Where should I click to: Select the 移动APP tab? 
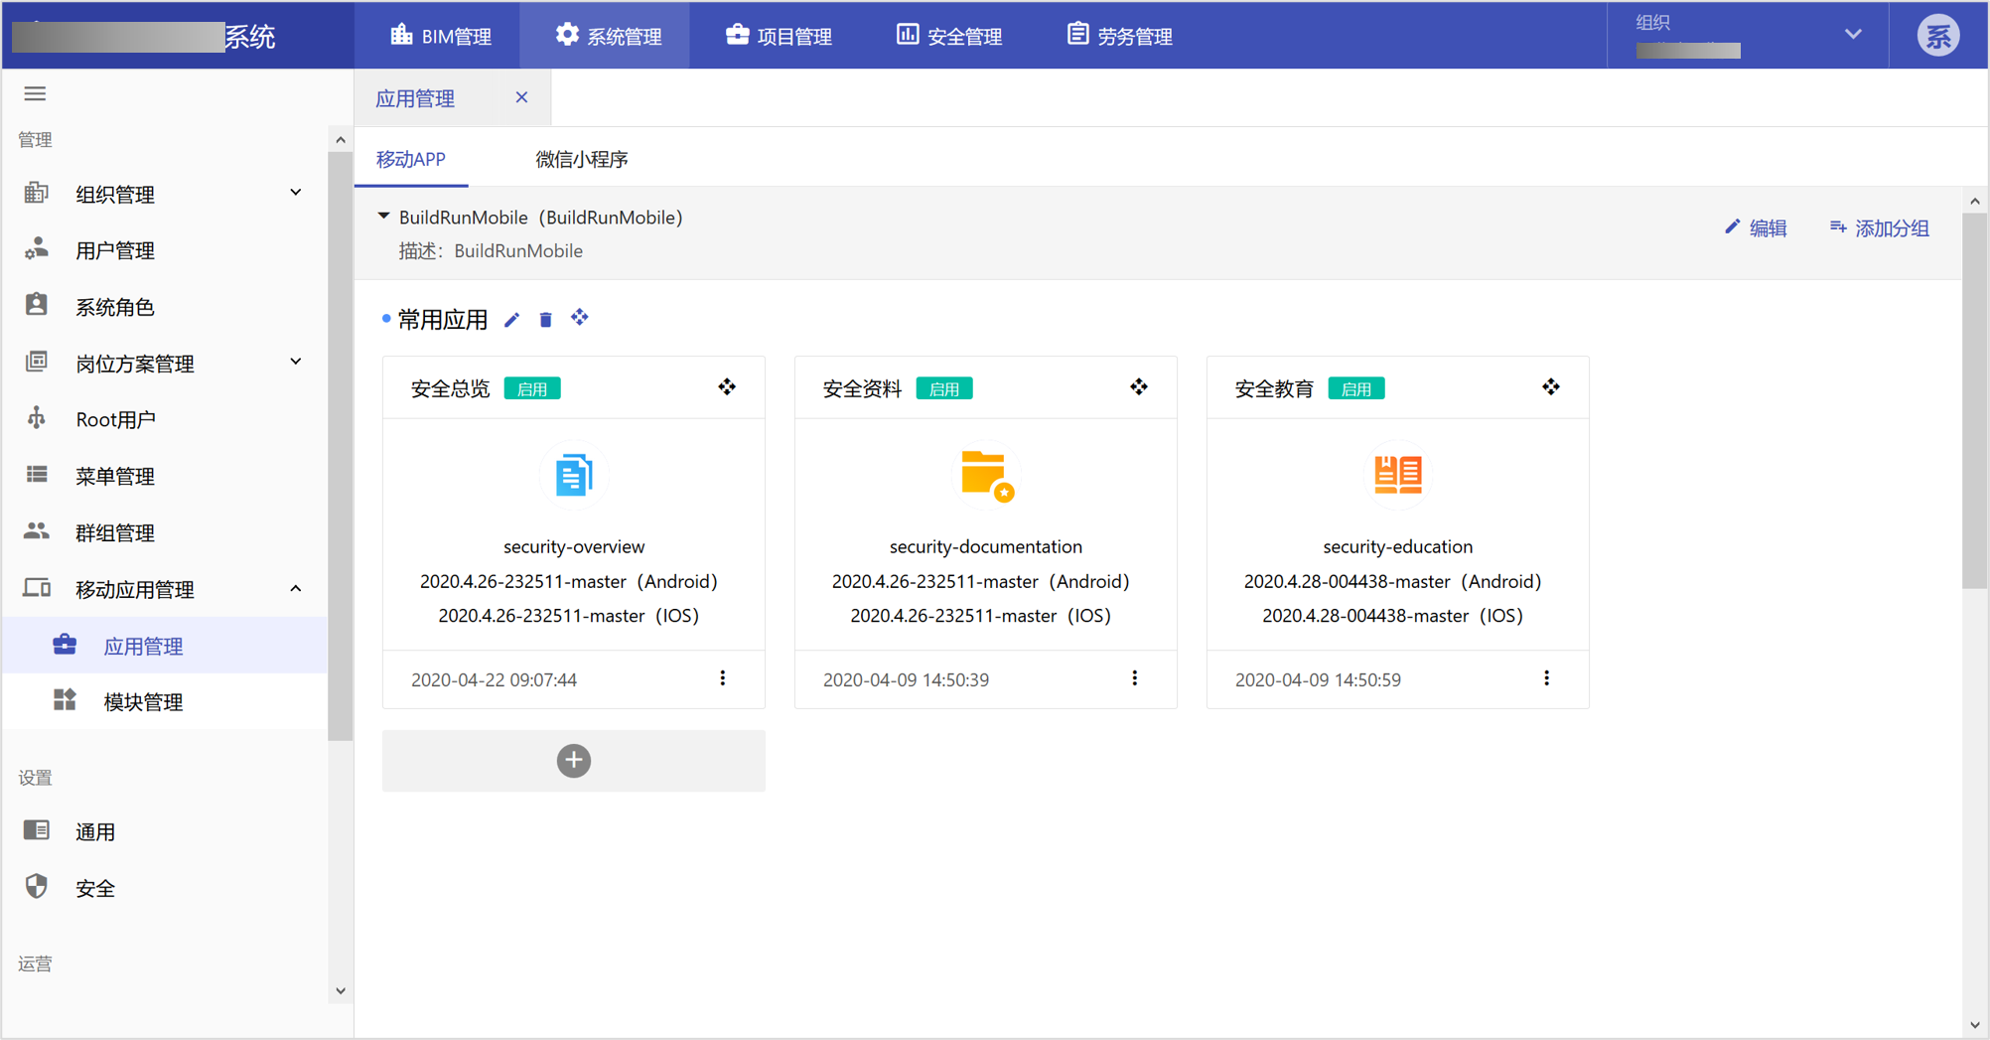pos(411,159)
